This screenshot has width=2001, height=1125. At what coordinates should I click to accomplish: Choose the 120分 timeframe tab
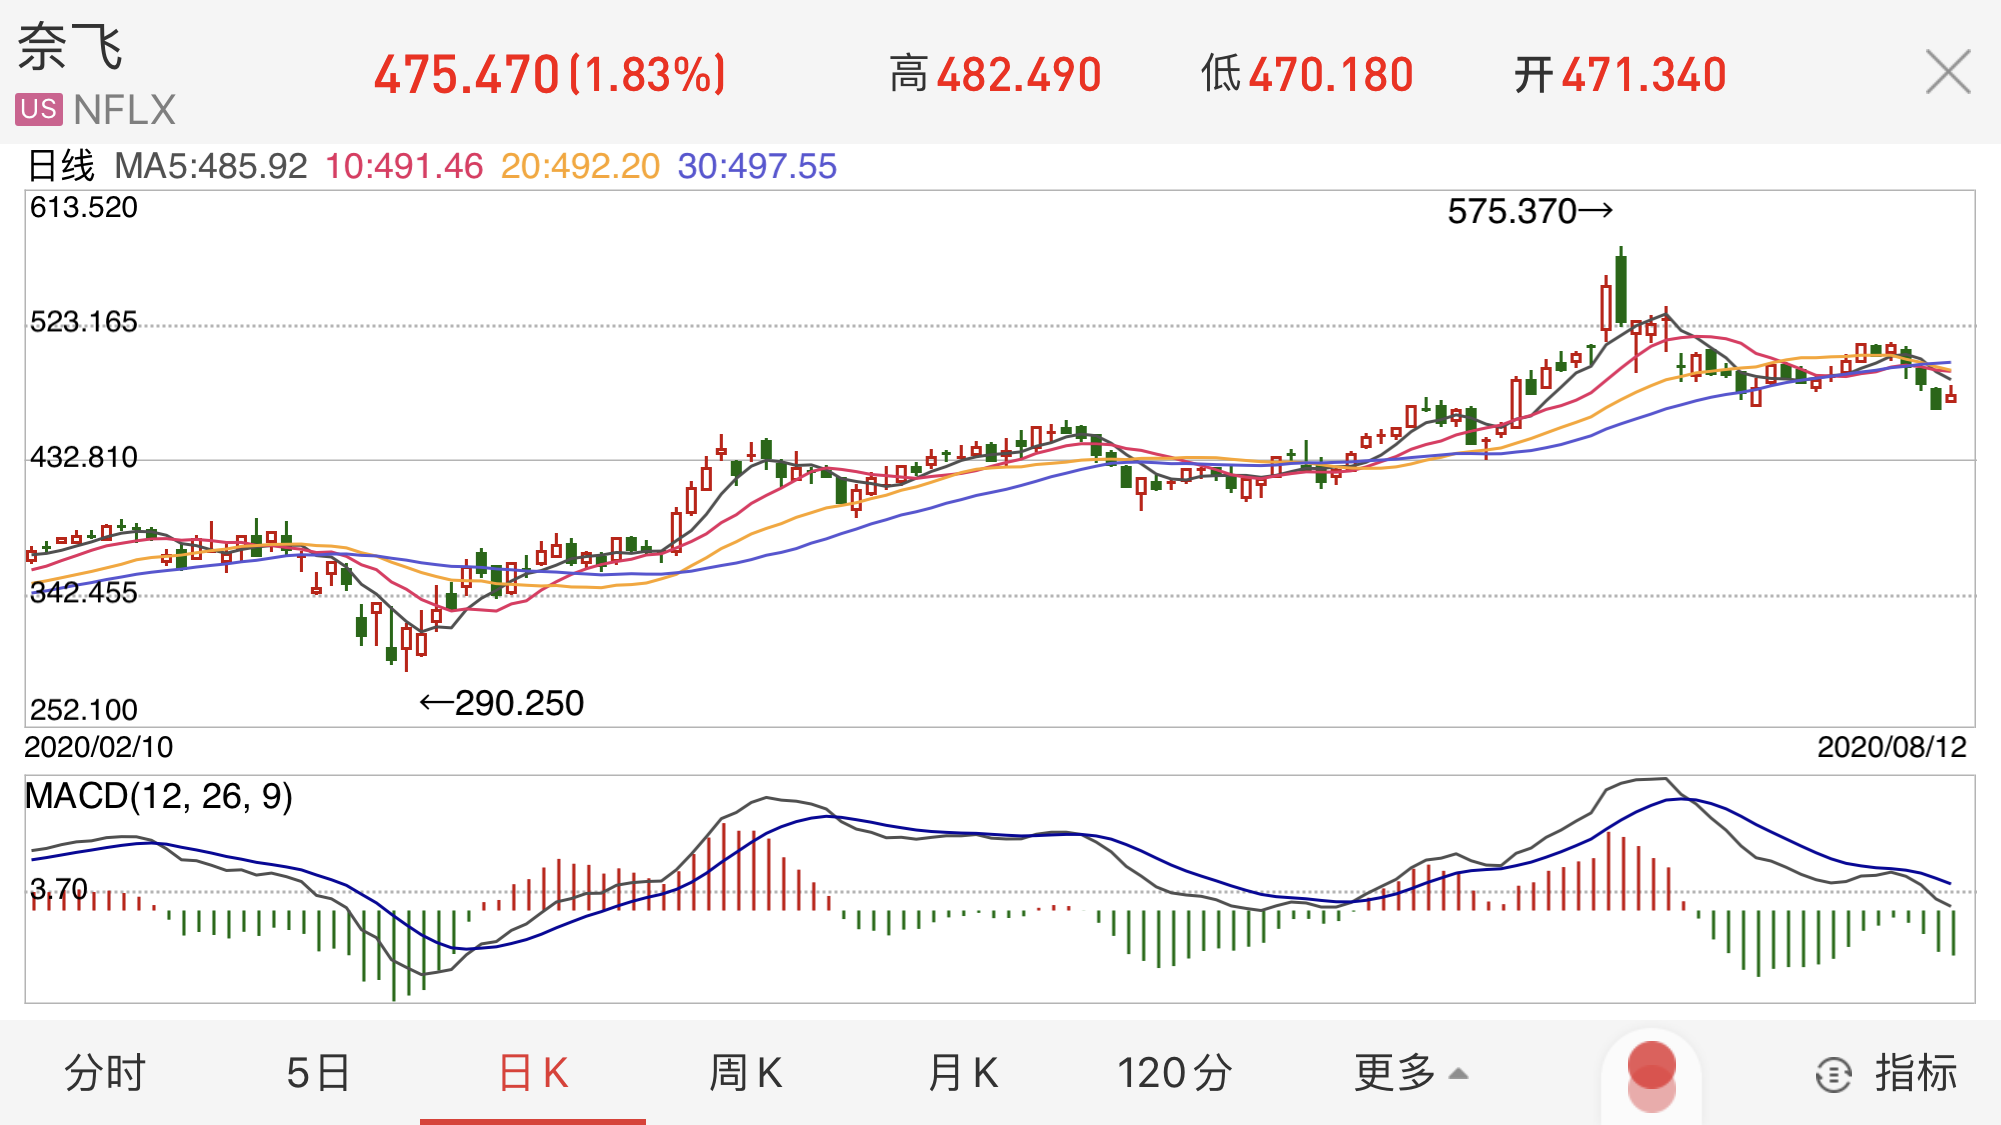point(1174,1073)
